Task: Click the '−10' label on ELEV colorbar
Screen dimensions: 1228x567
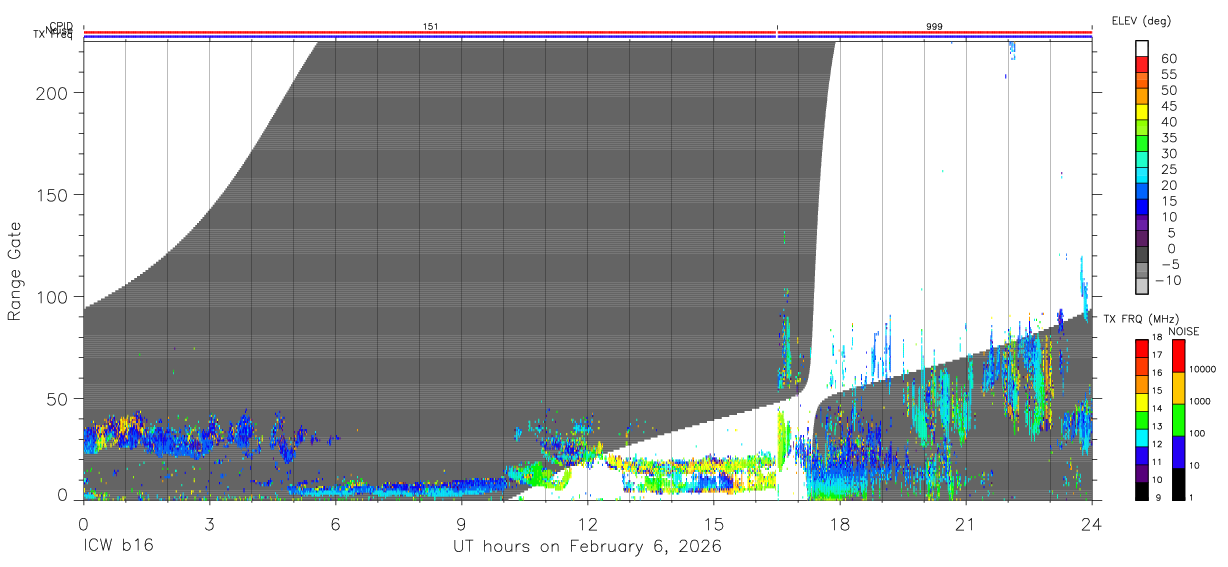Action: [1166, 280]
